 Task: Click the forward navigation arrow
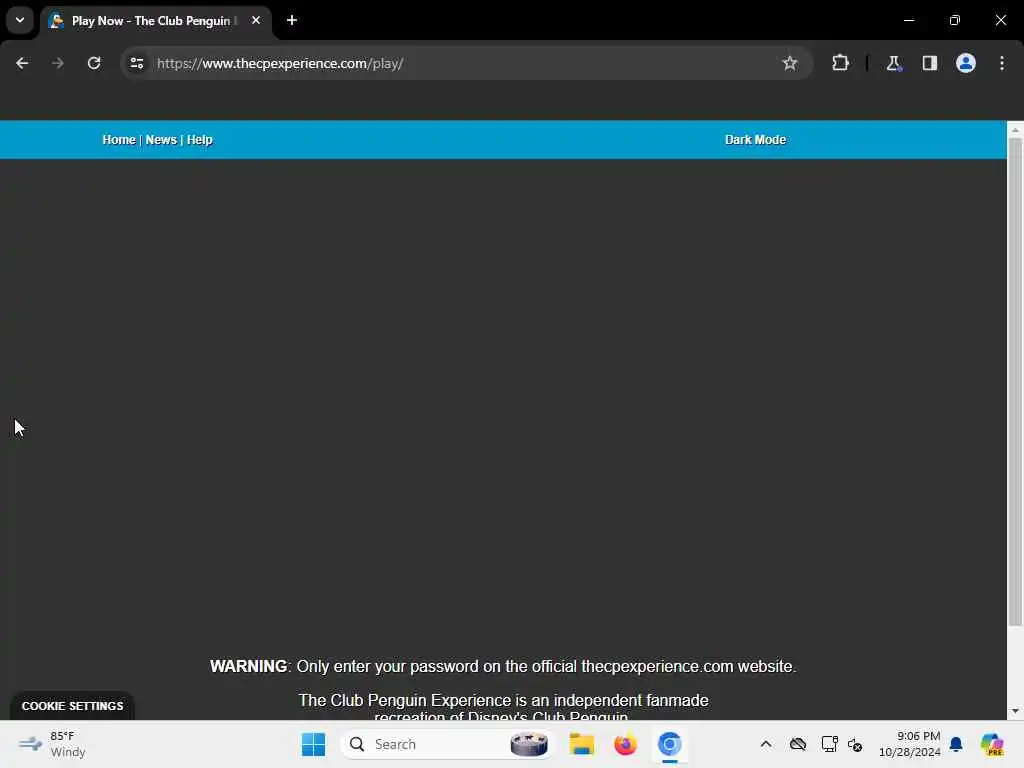pyautogui.click(x=57, y=63)
